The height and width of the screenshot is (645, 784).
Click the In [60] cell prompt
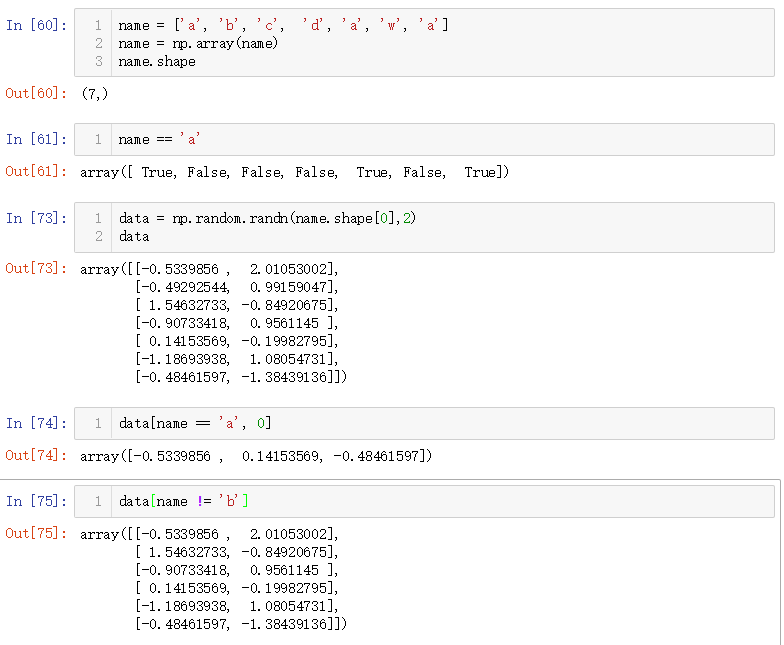[37, 25]
